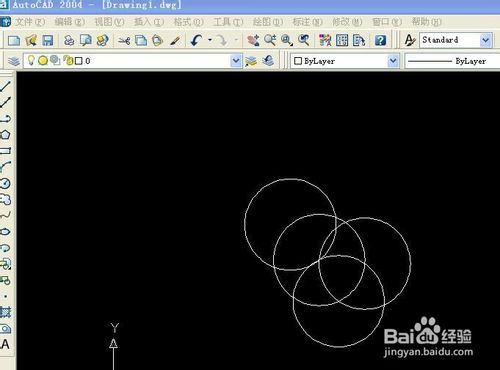Create a new drawing with New icon
This screenshot has width=500, height=370.
pyautogui.click(x=14, y=41)
